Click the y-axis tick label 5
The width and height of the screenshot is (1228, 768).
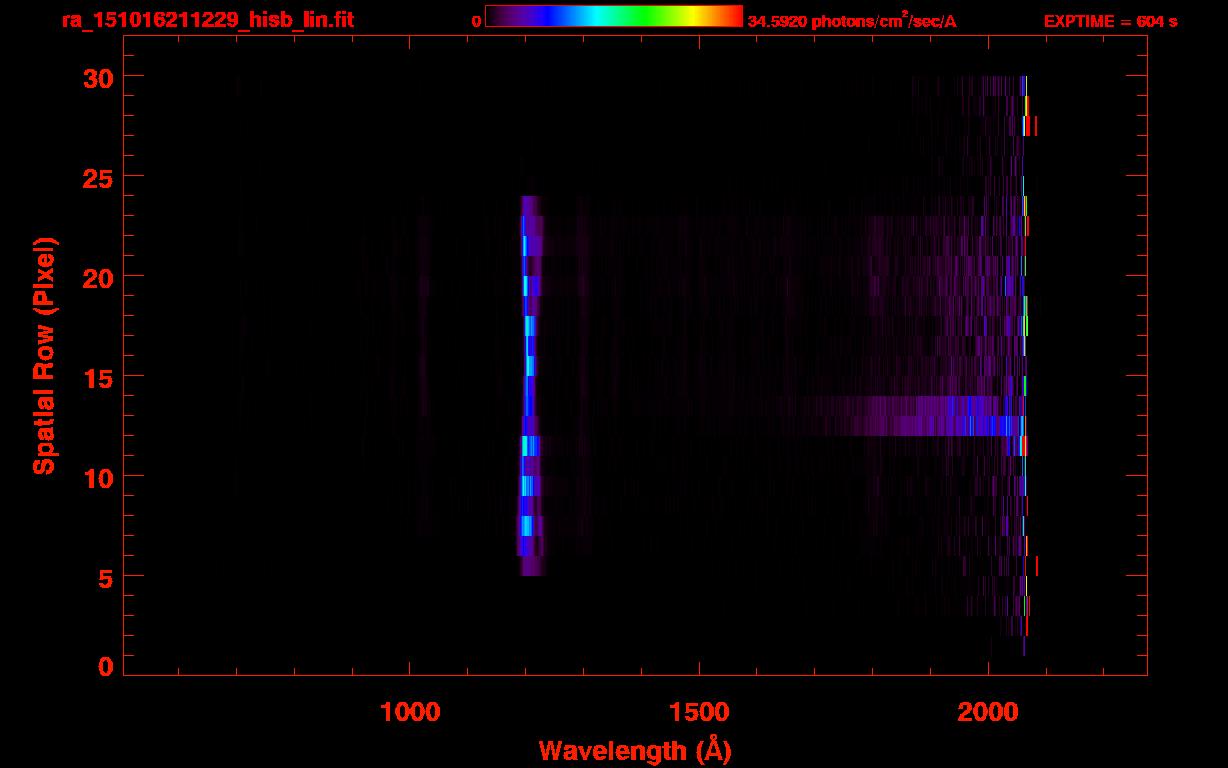104,577
